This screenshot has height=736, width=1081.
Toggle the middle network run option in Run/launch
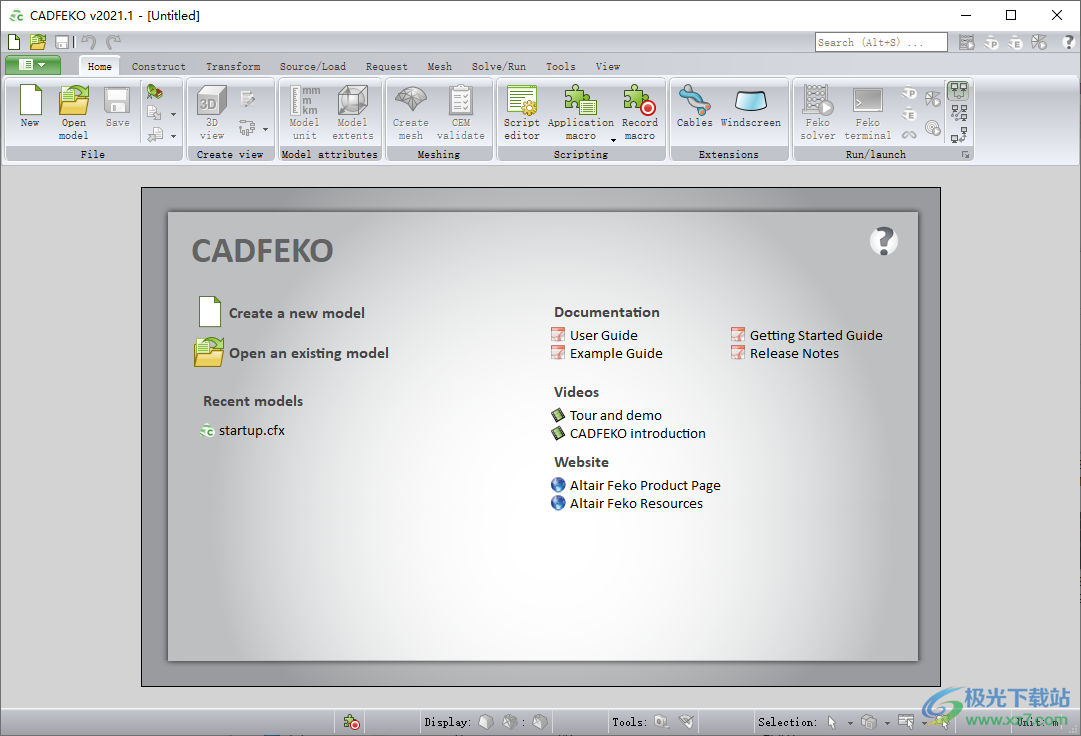pos(958,112)
